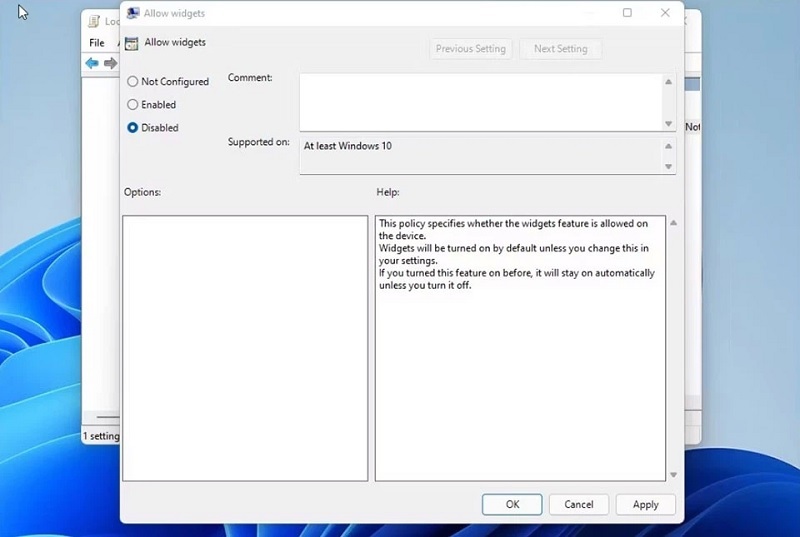
Task: Click inside the Comment text box
Action: 480,101
